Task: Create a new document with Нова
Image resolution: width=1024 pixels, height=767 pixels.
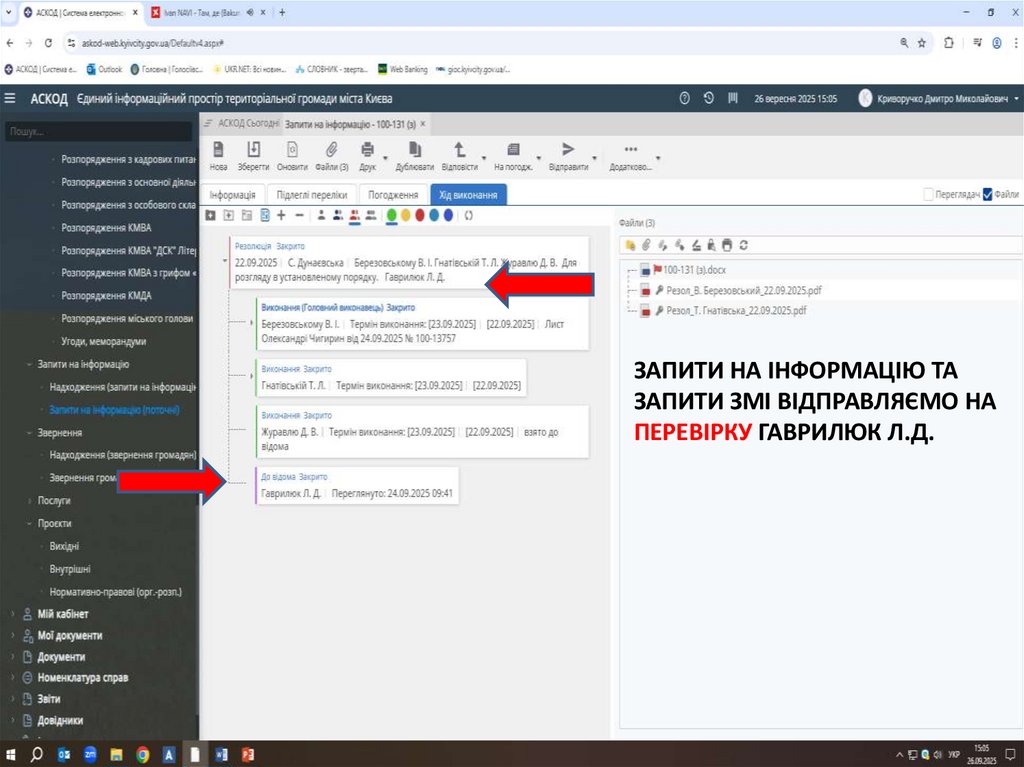Action: click(218, 150)
